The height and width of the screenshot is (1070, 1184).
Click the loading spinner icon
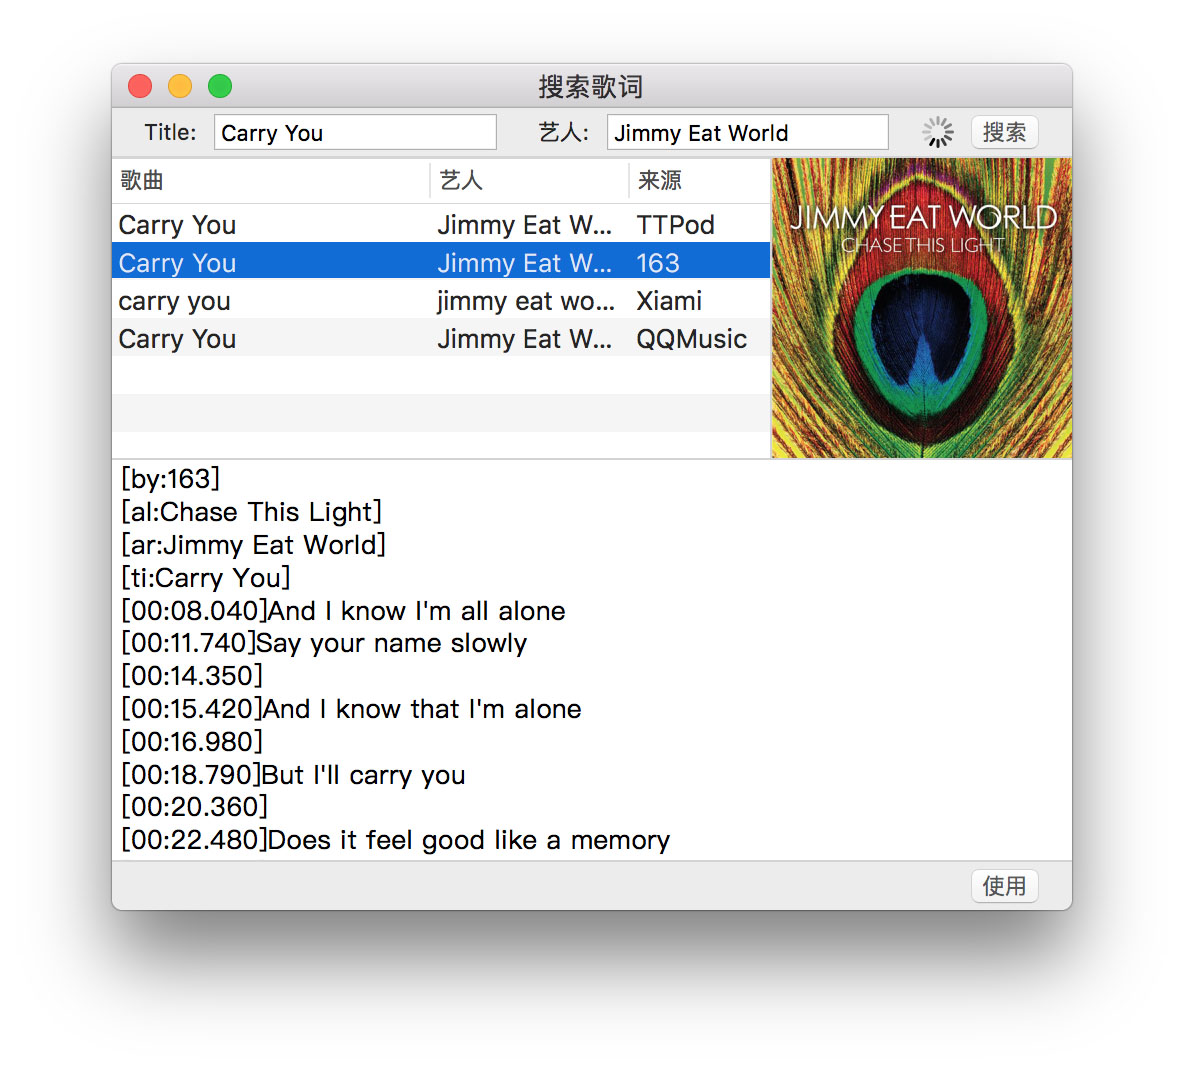click(x=937, y=132)
